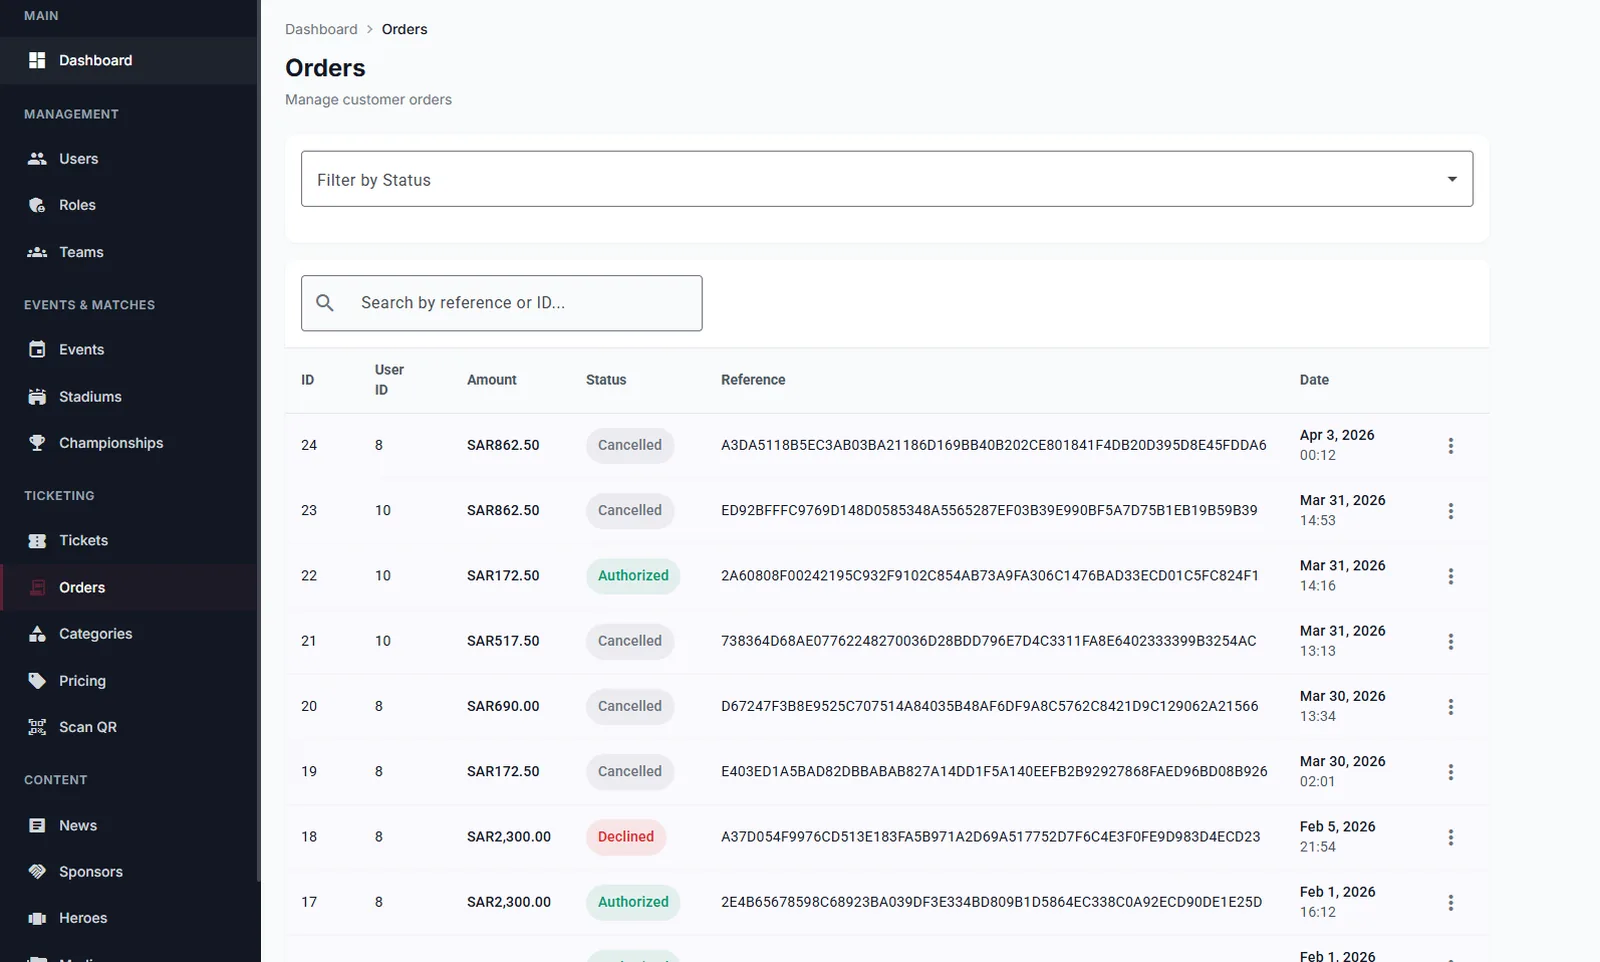Open actions menu for order 24
Image resolution: width=1600 pixels, height=962 pixels.
point(1450,446)
